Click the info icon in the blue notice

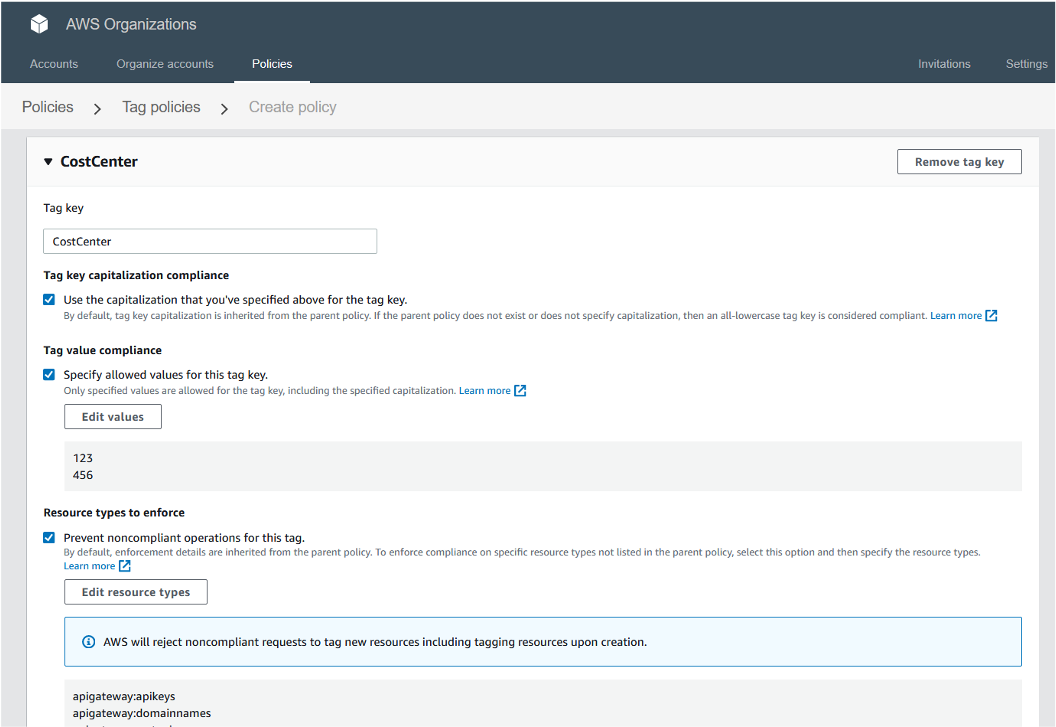pos(88,641)
